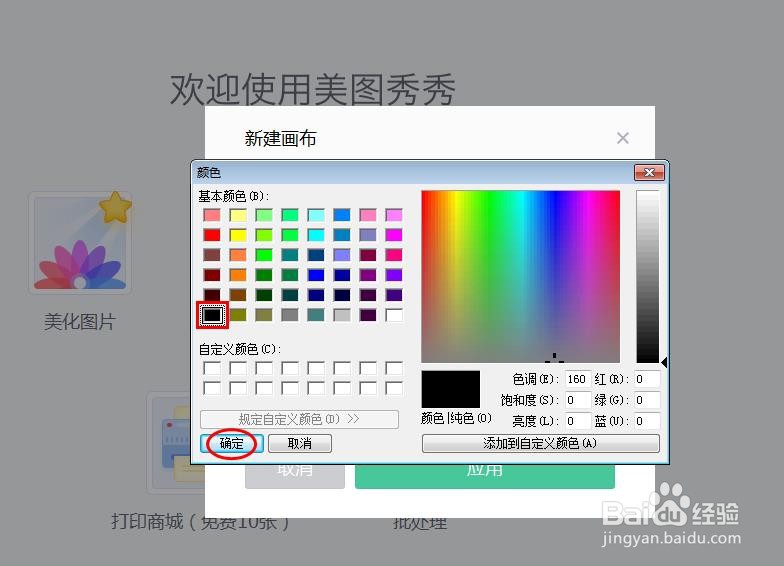784x566 pixels.
Task: Click 添加到自定义颜色 button
Action: pos(540,444)
